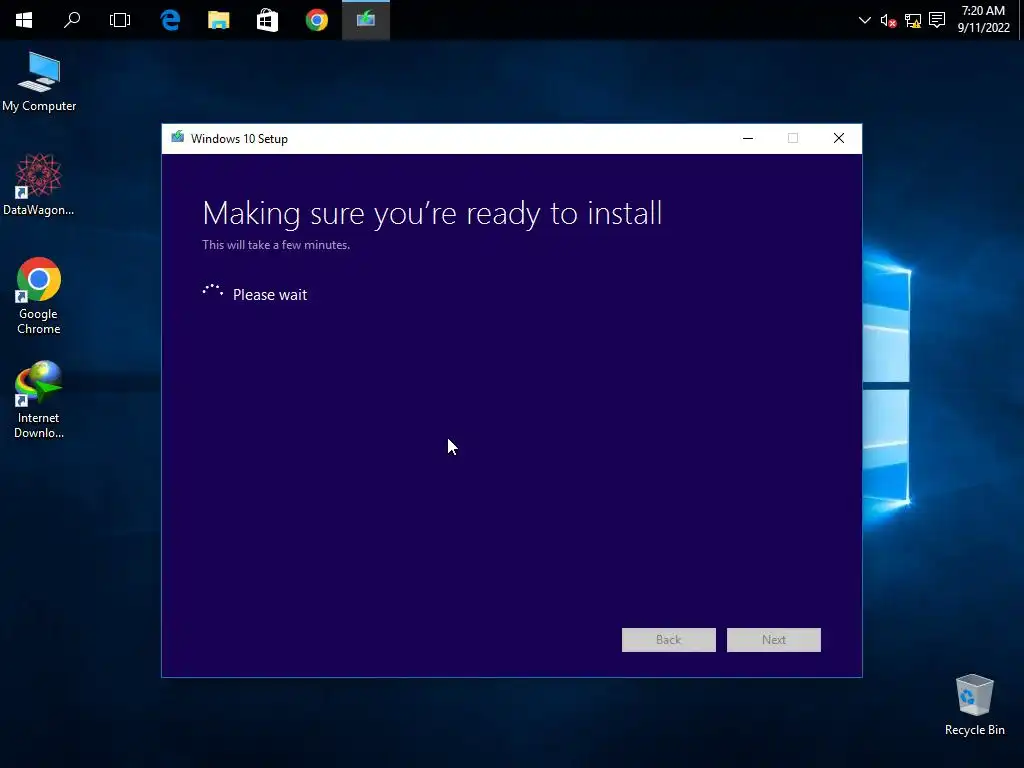Open the taskbar clock showing 7:20 AM
1024x768 pixels.
(984, 19)
